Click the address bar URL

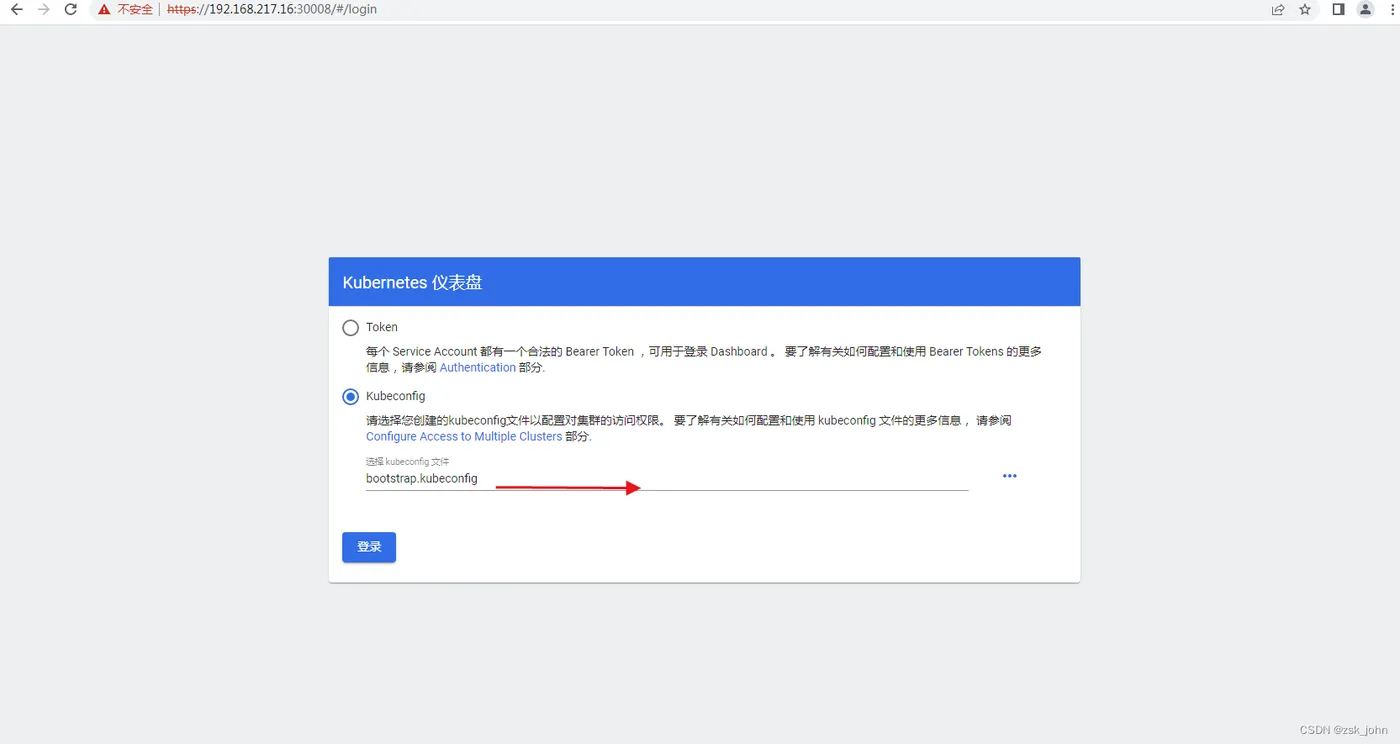pos(271,9)
